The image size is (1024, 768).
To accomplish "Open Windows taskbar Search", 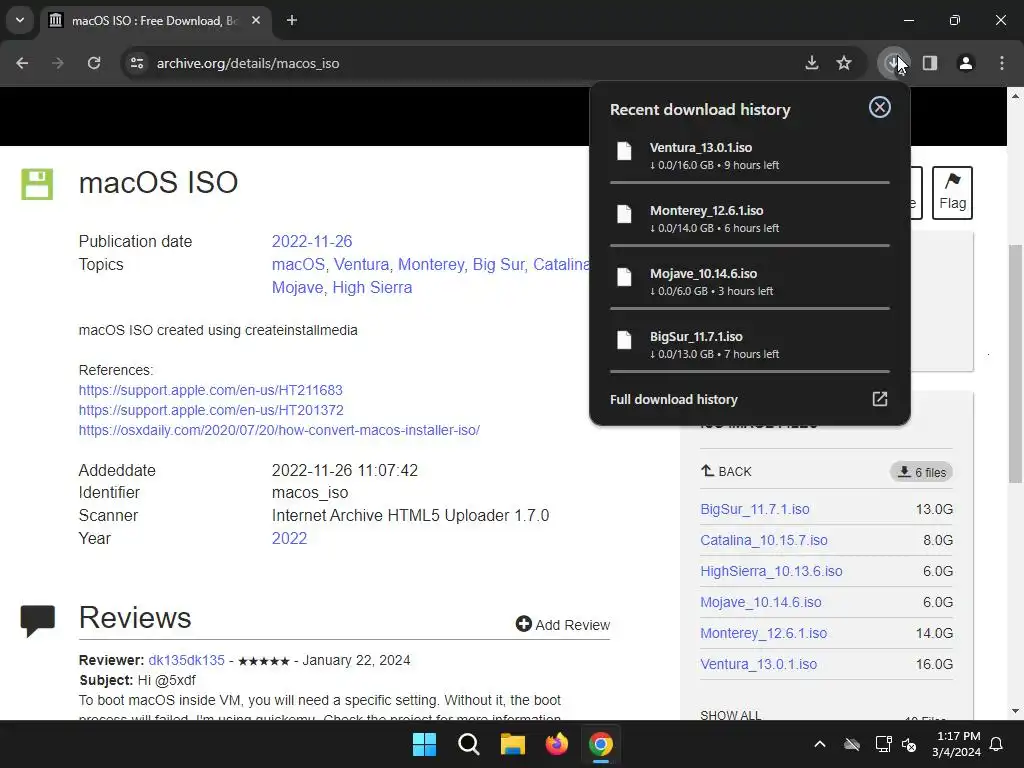I will click(468, 744).
